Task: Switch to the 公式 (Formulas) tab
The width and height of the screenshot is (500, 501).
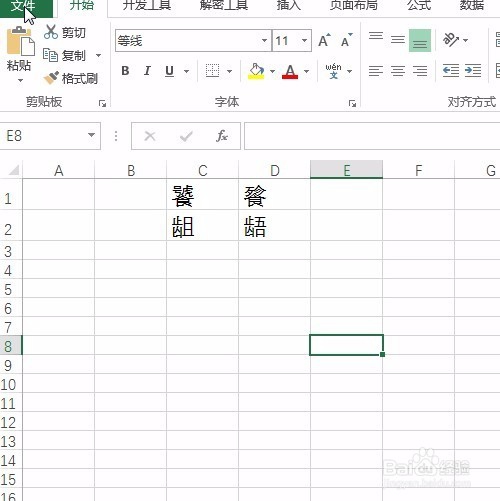Action: tap(419, 5)
